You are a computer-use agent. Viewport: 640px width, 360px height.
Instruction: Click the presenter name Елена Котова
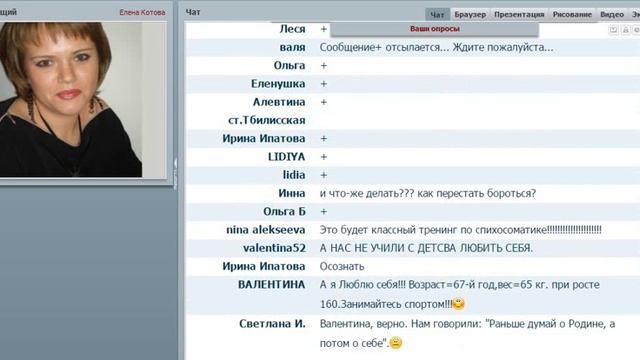tap(142, 13)
